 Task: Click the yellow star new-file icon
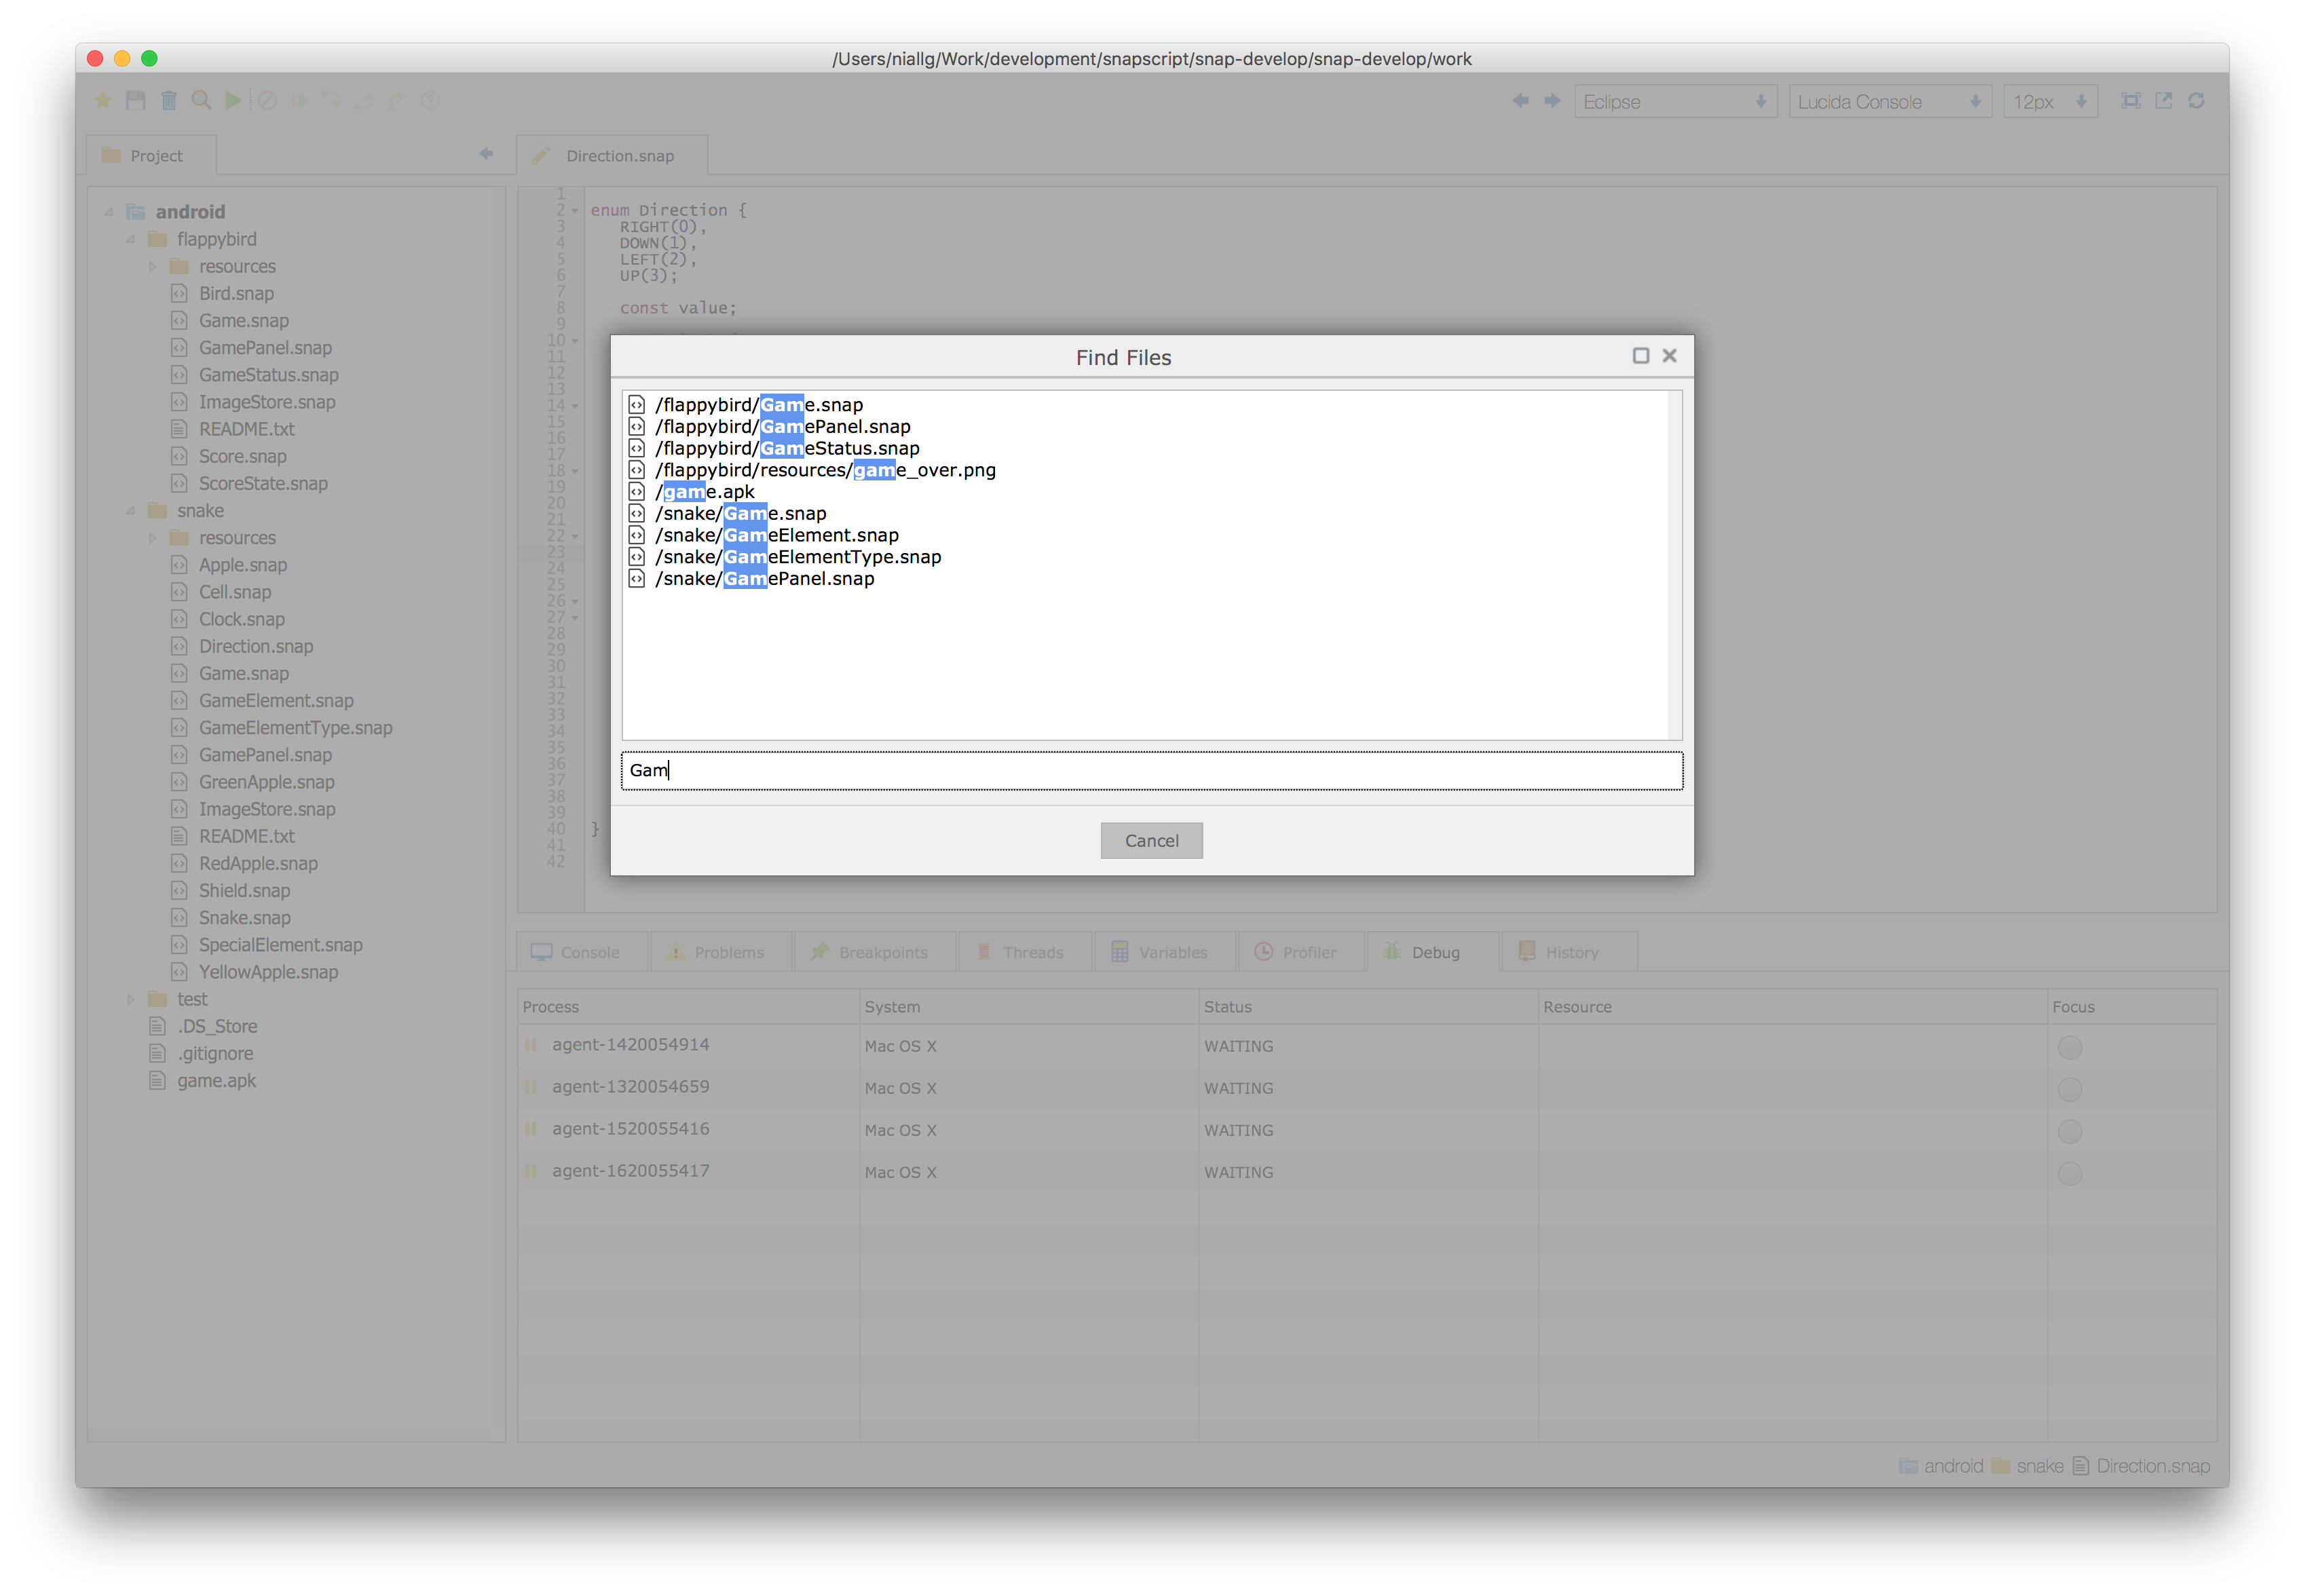(103, 101)
